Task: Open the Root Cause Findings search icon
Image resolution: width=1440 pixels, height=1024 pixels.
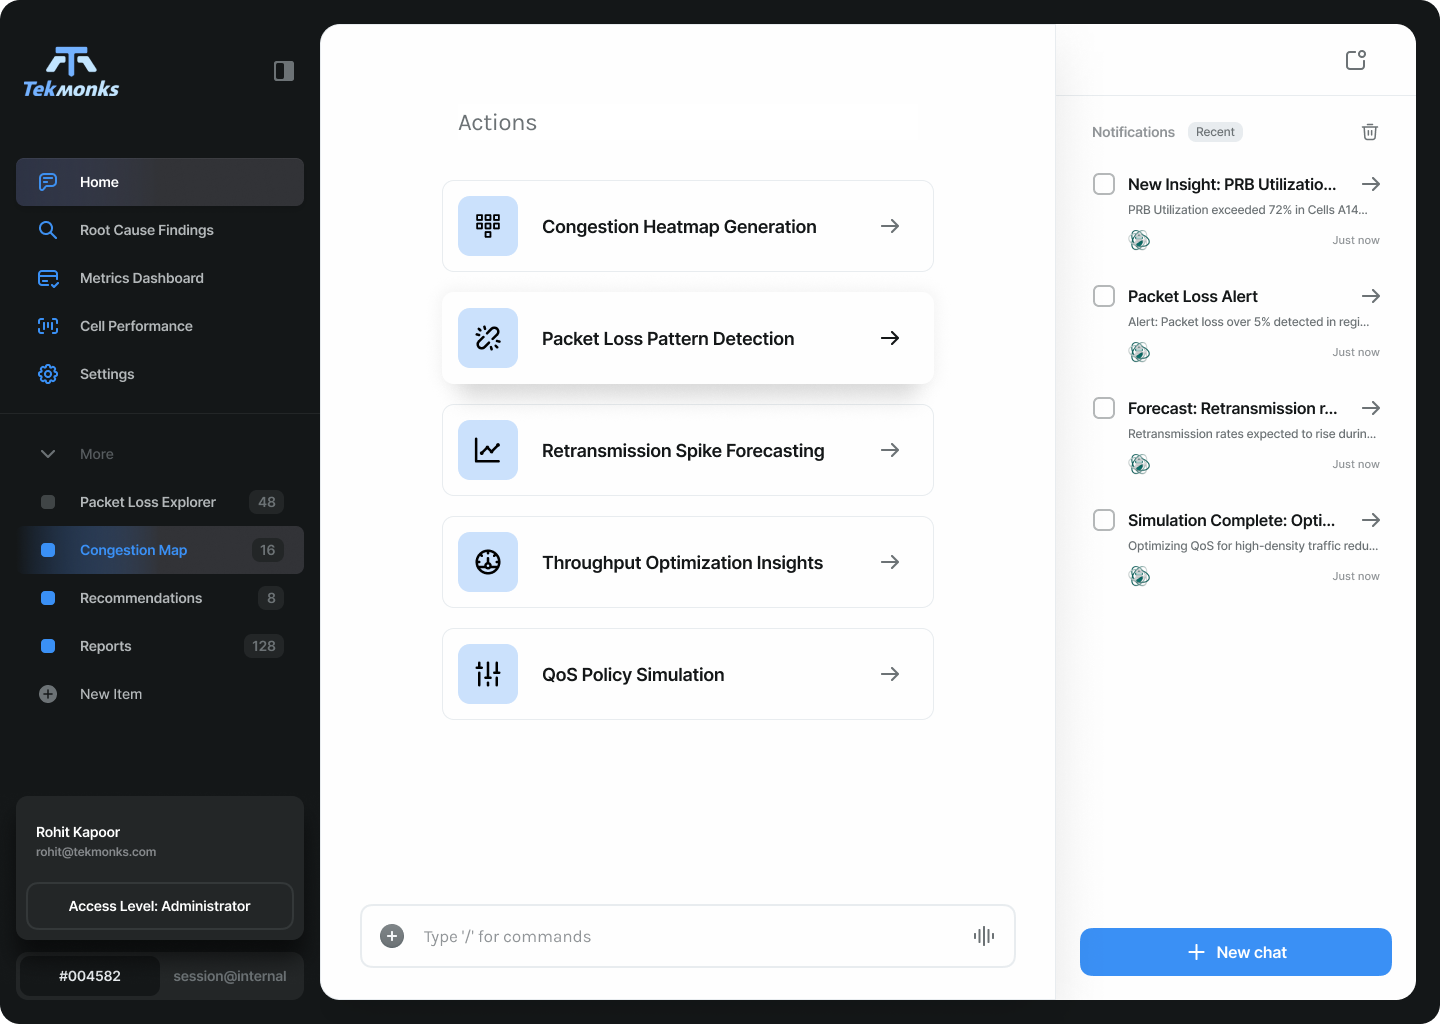Action: pos(47,230)
